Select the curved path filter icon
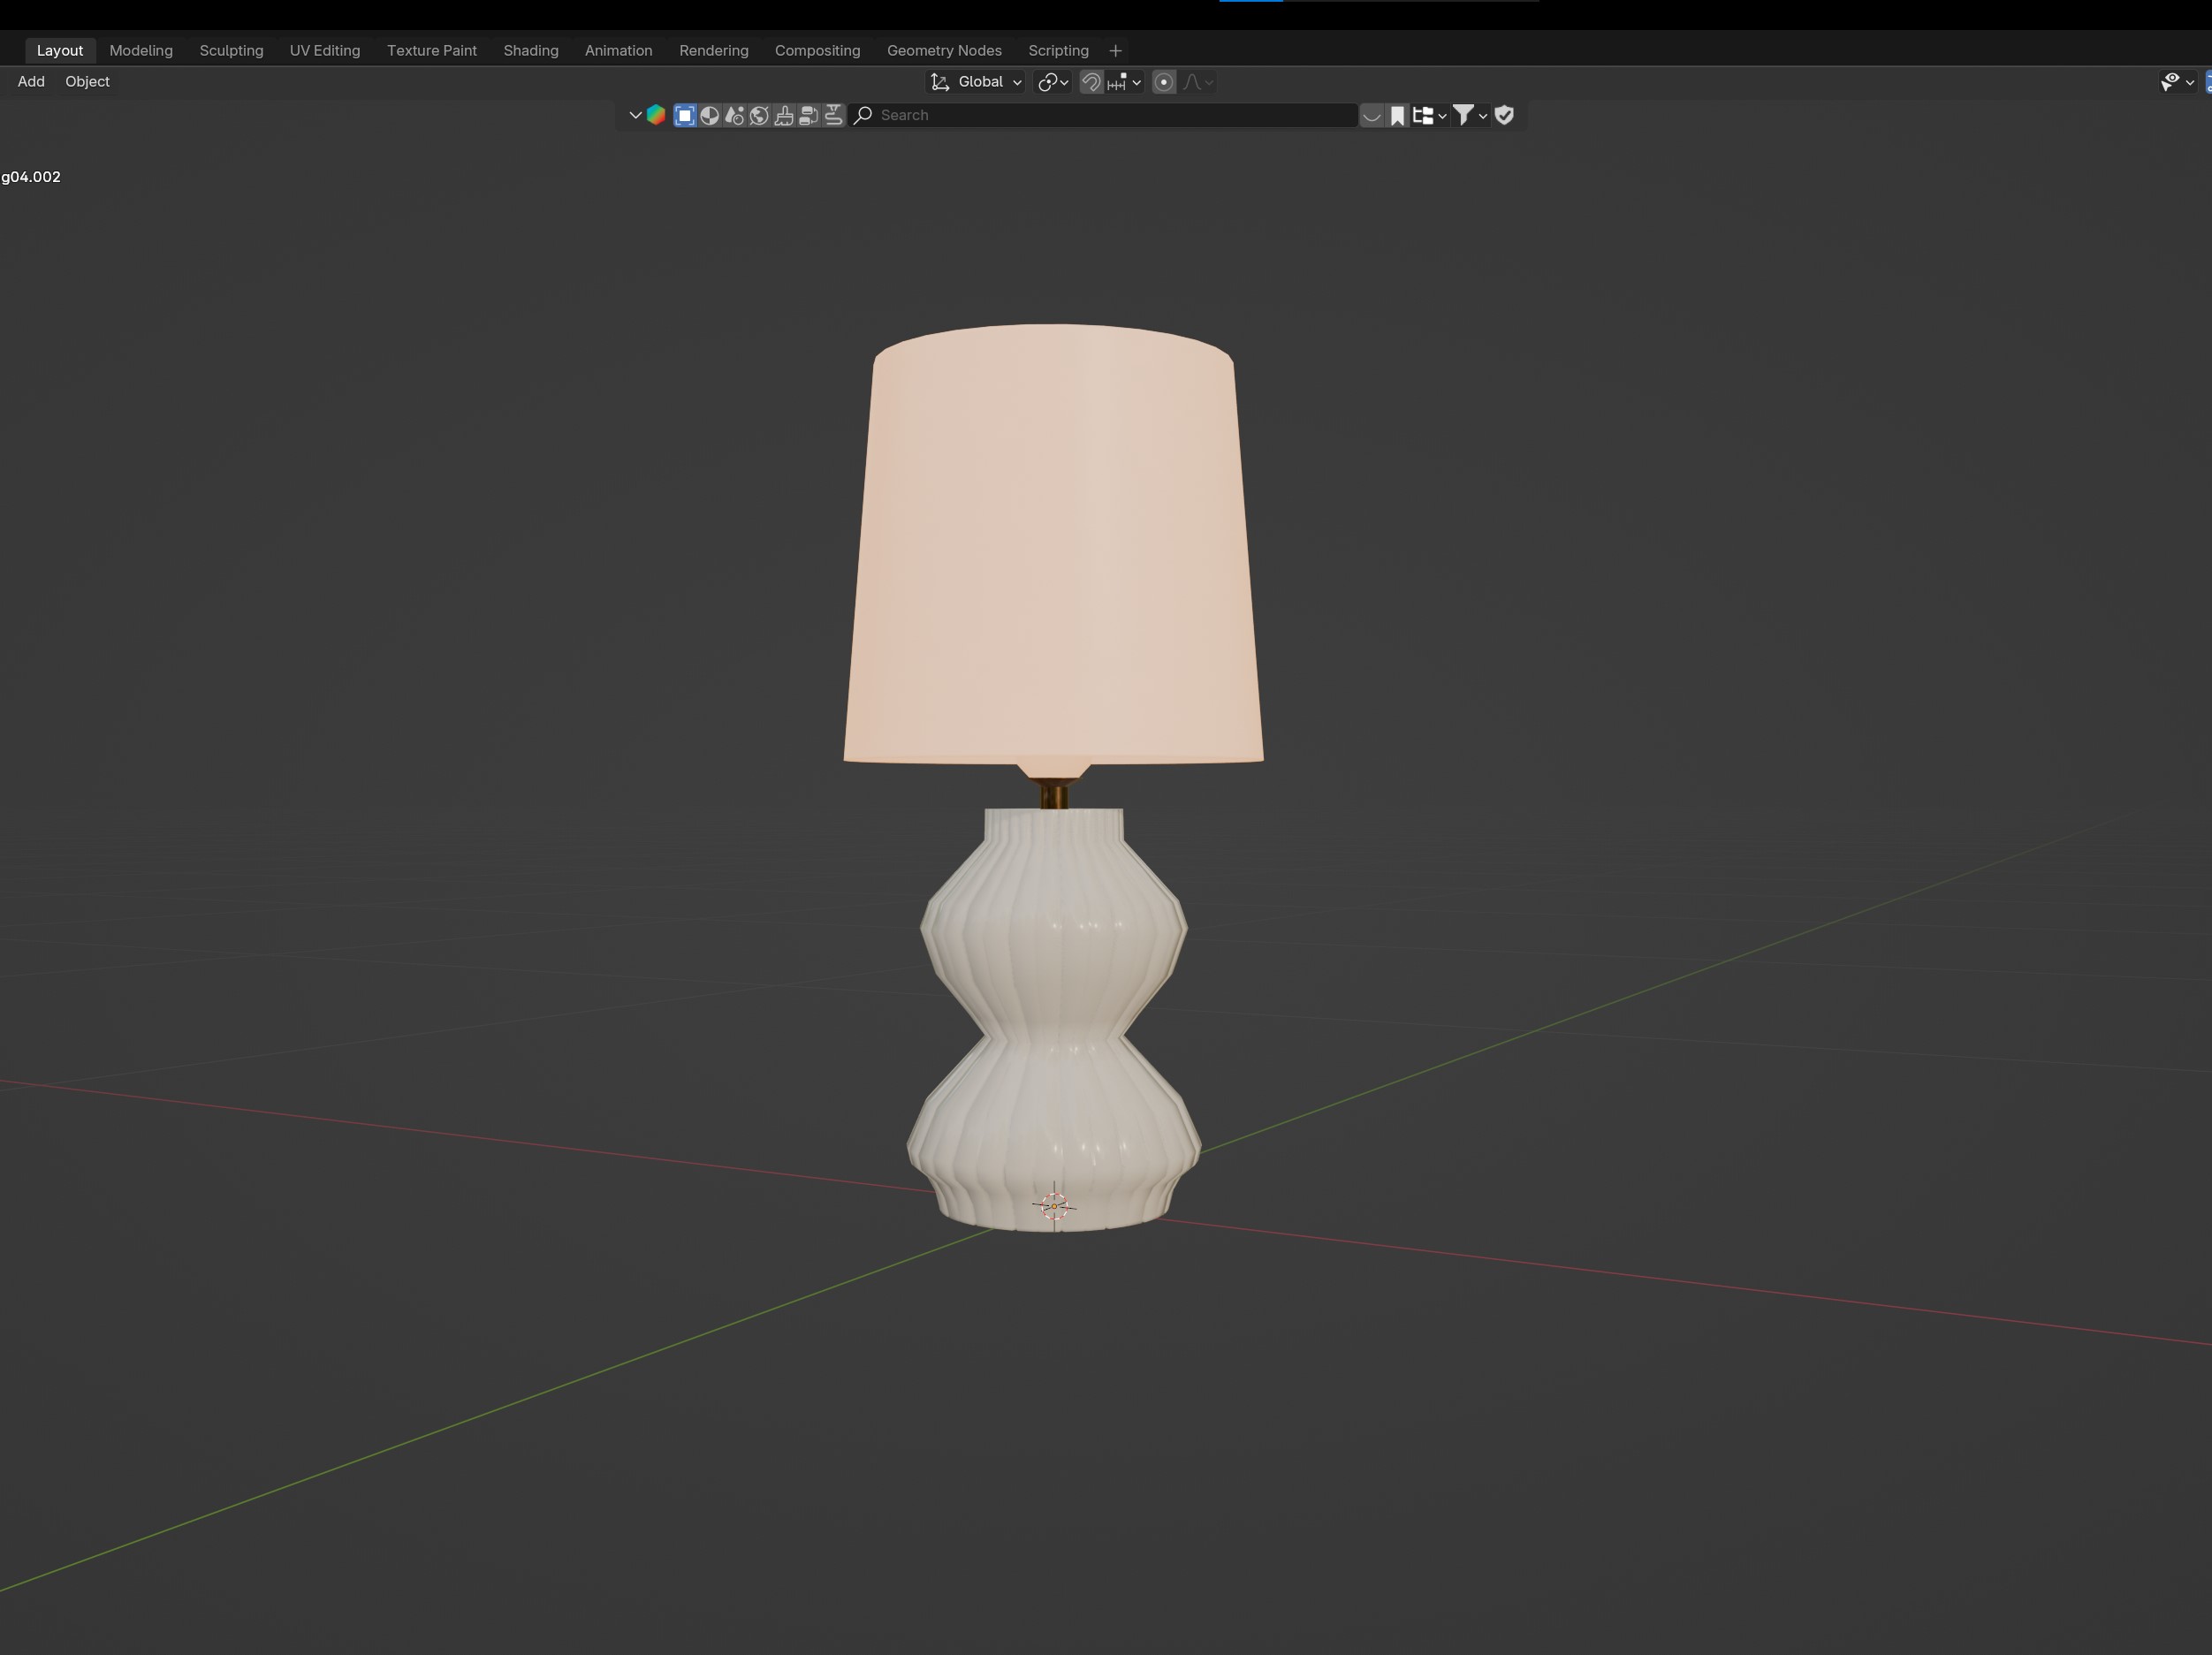The width and height of the screenshot is (2212, 1655). [x=833, y=115]
